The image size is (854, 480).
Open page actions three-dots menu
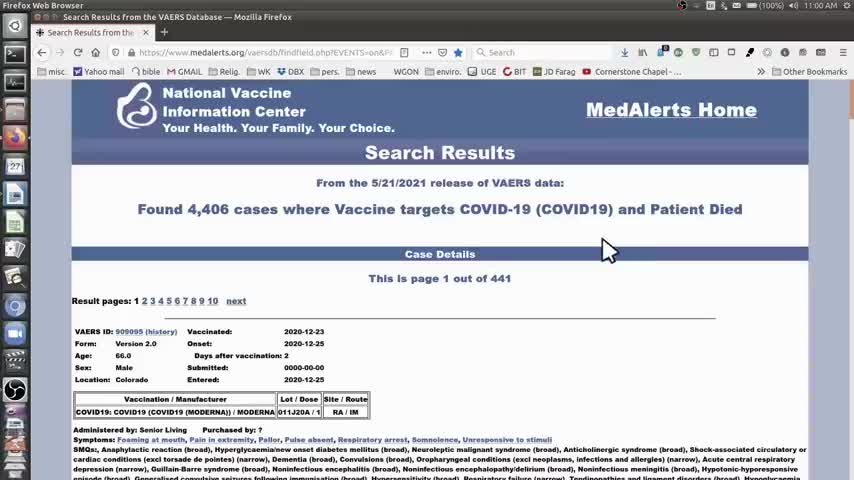point(426,53)
